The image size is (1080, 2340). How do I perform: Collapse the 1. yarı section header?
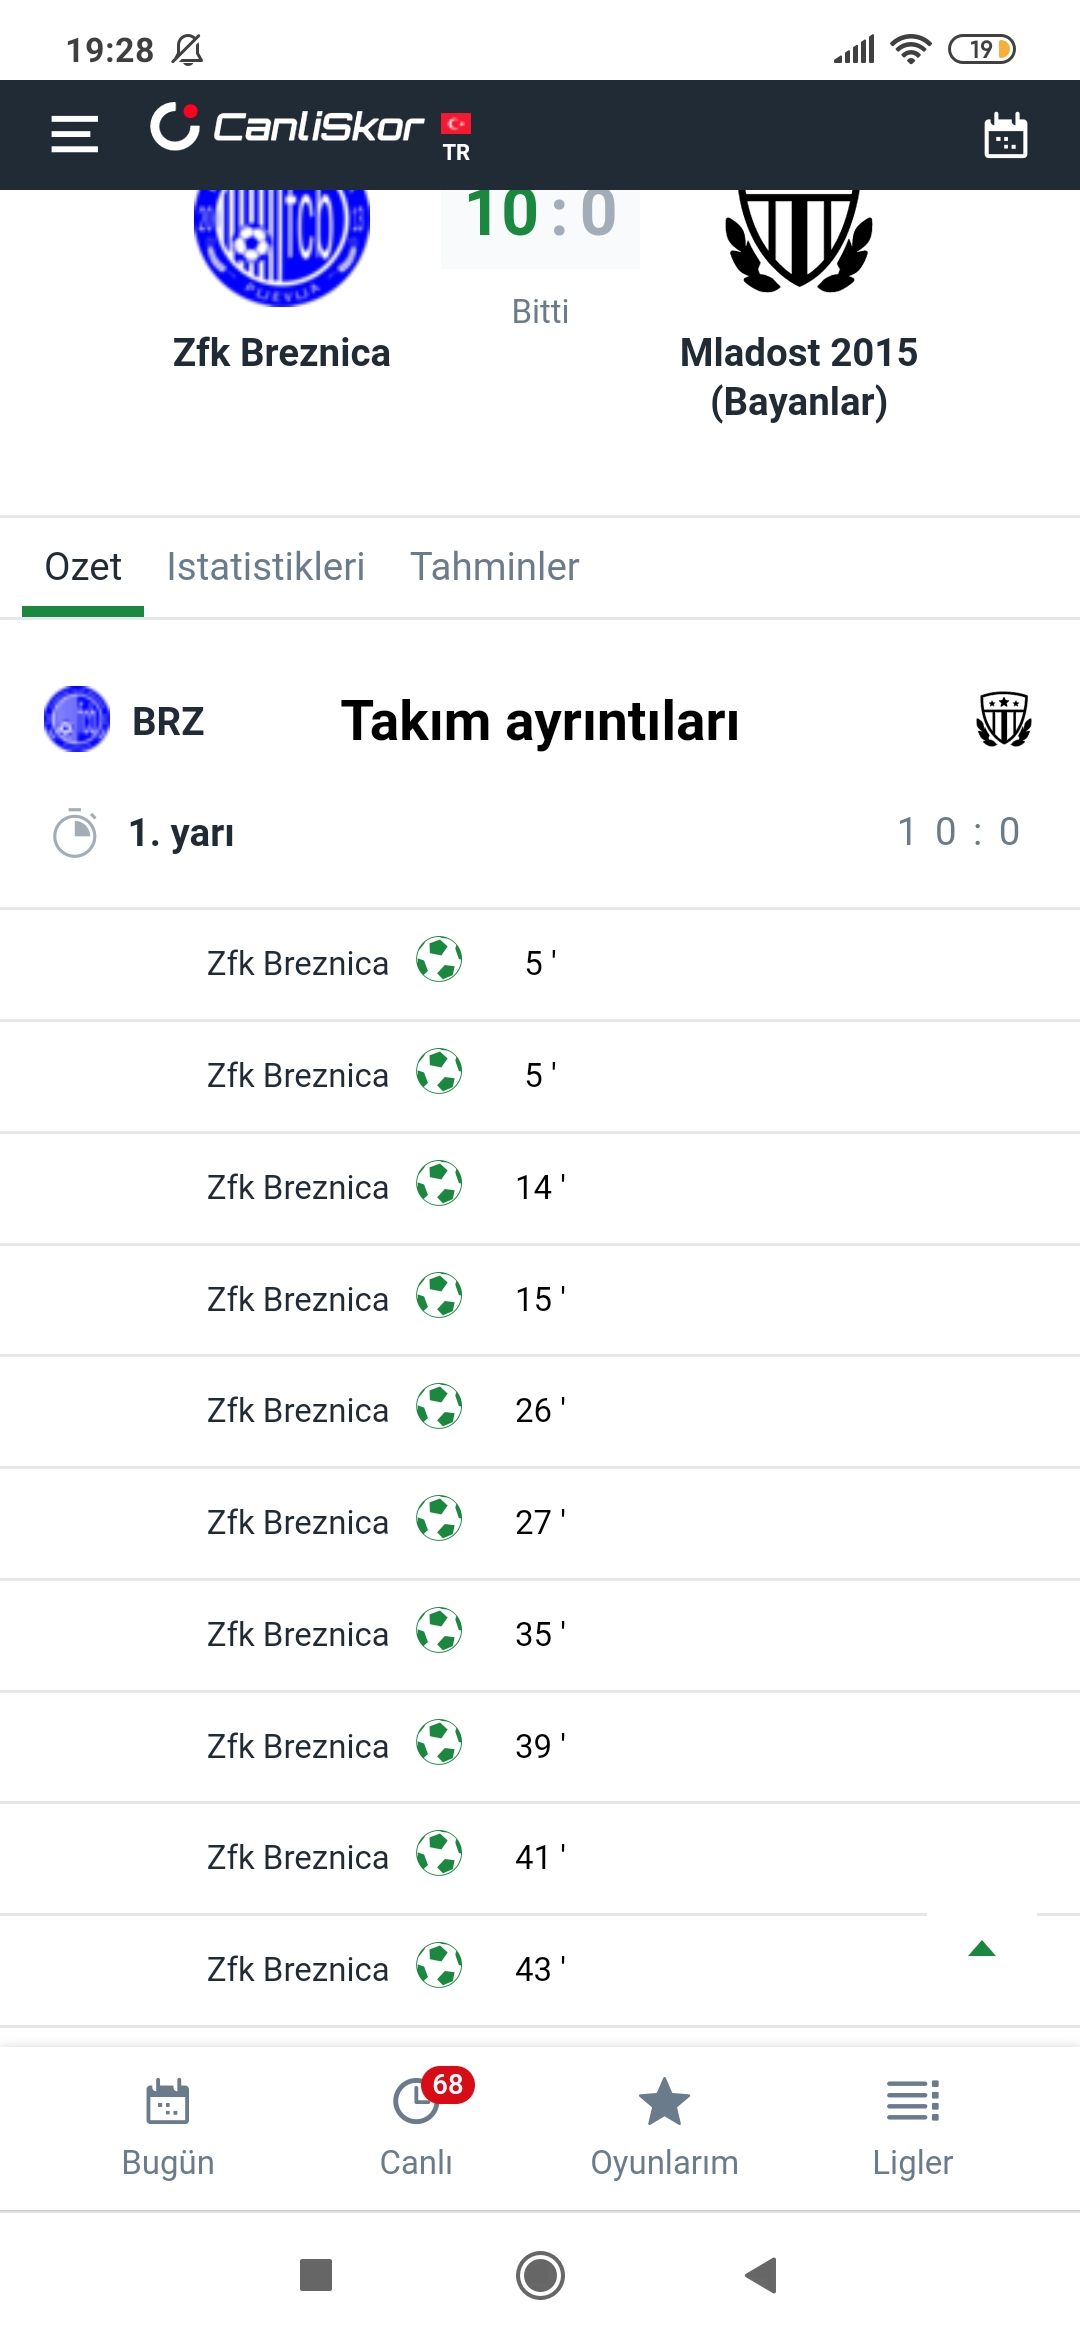[x=540, y=833]
